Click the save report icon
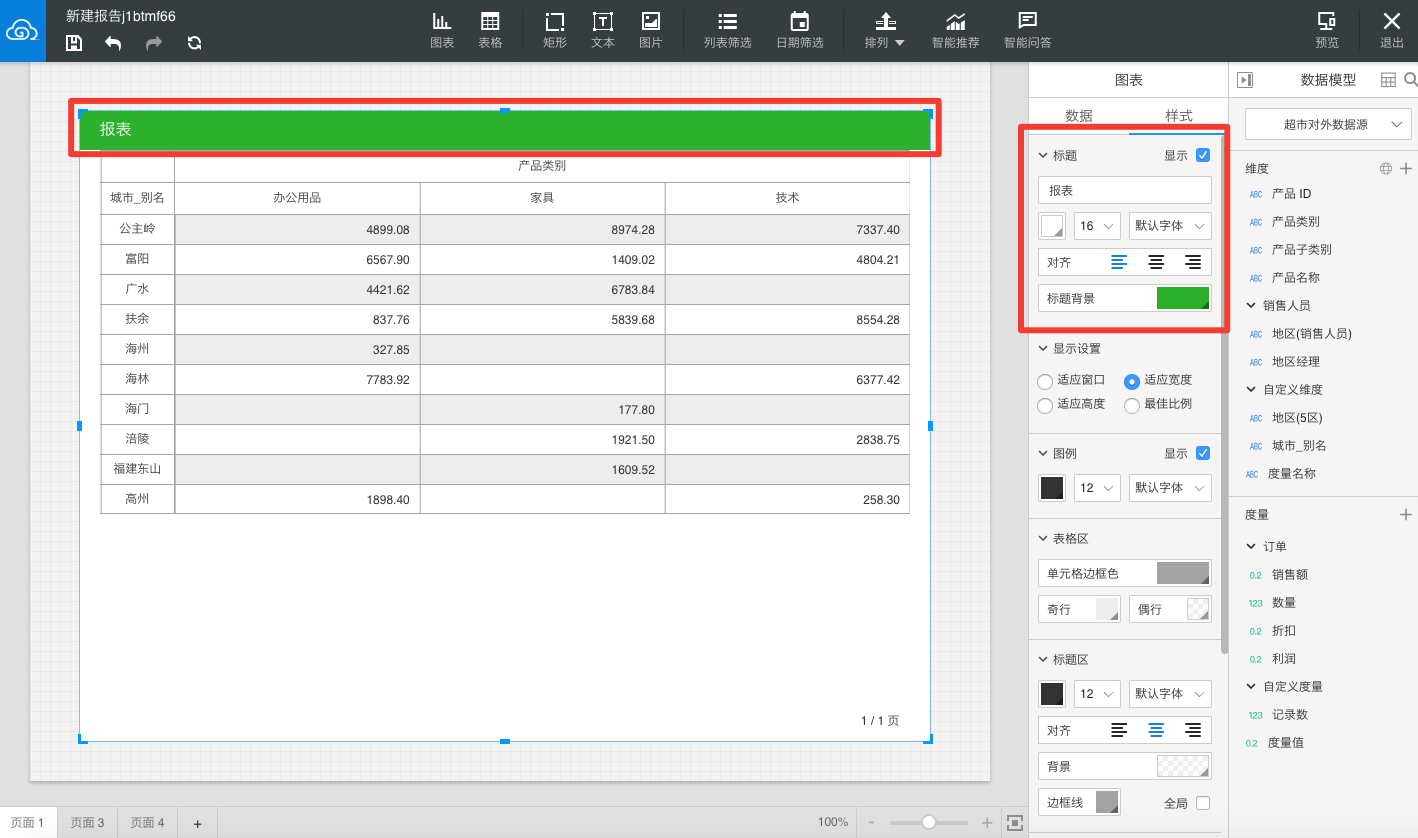The width and height of the screenshot is (1418, 838). pyautogui.click(x=74, y=42)
